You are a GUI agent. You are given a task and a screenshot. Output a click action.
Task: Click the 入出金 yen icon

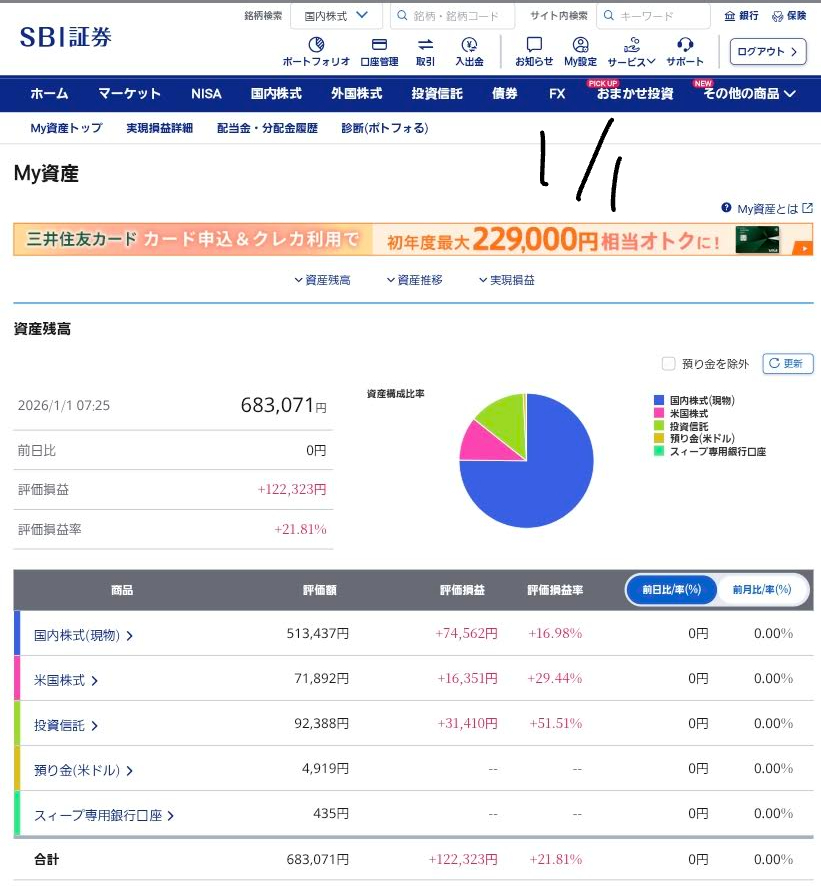469,45
